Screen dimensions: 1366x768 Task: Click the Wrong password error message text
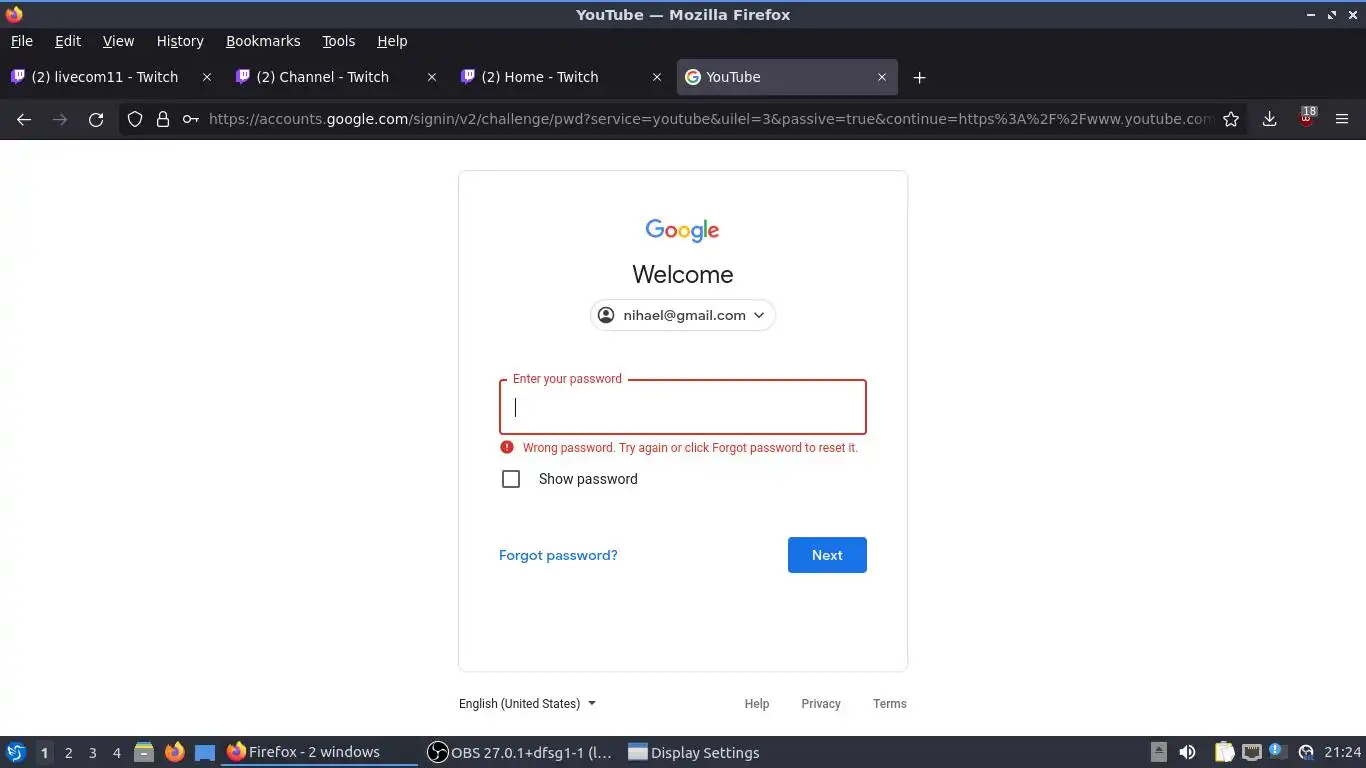(x=690, y=448)
